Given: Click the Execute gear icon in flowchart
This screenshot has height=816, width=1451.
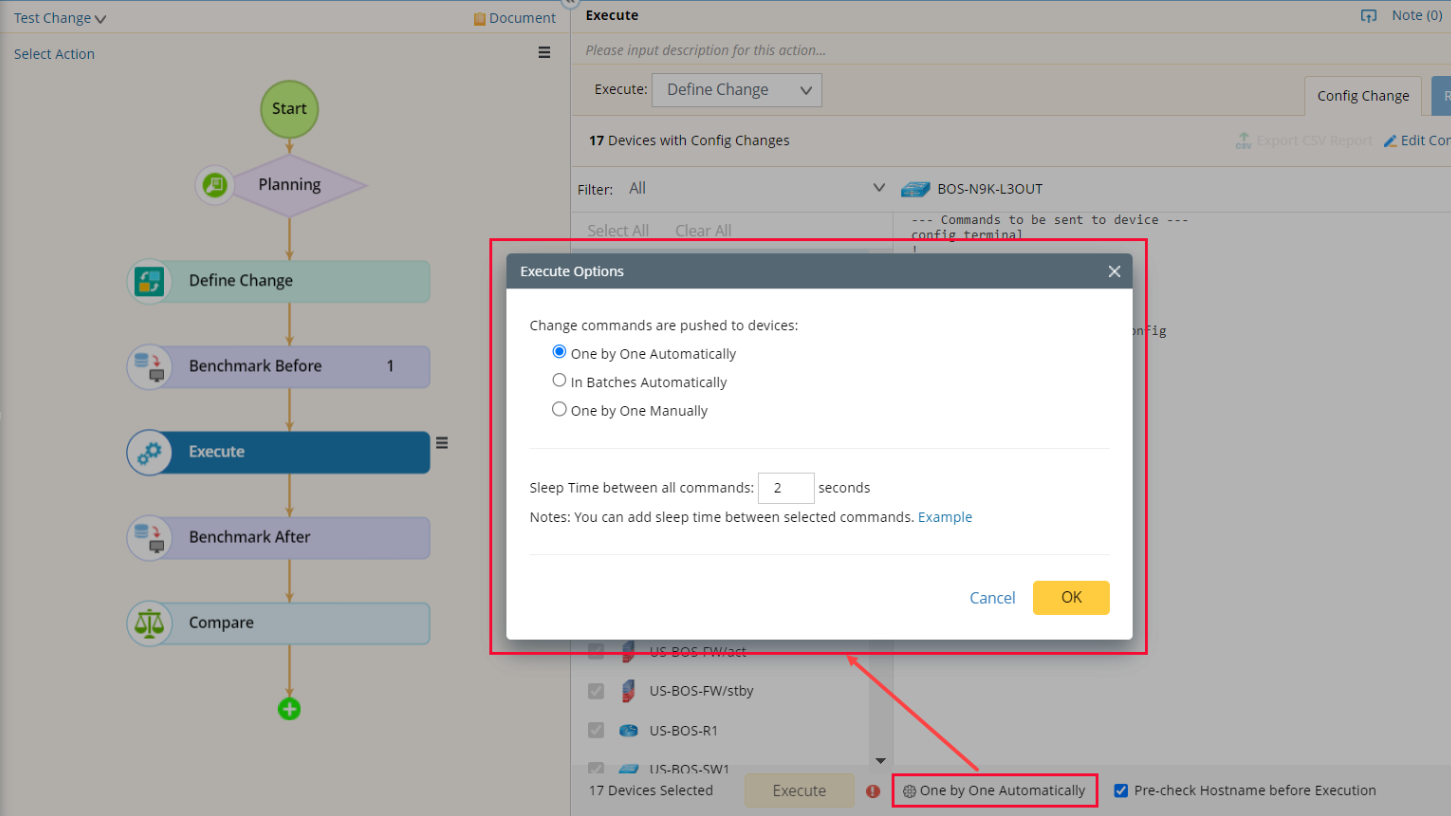Looking at the screenshot, I should click(x=149, y=453).
